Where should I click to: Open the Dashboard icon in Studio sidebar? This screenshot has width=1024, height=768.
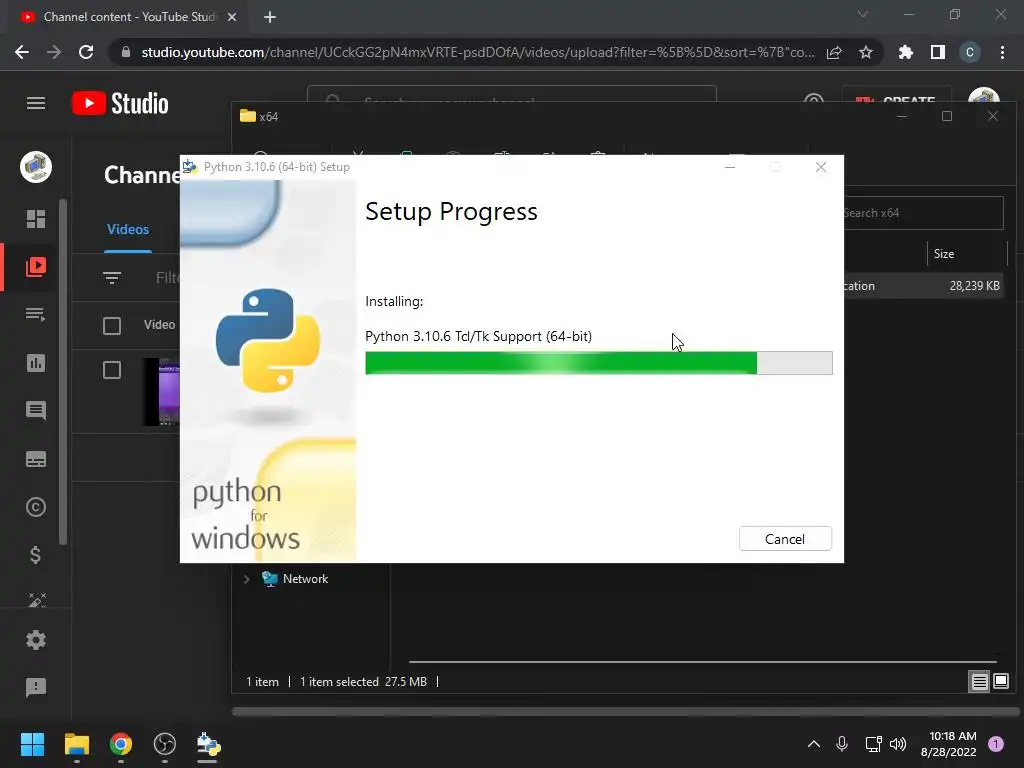pos(36,219)
